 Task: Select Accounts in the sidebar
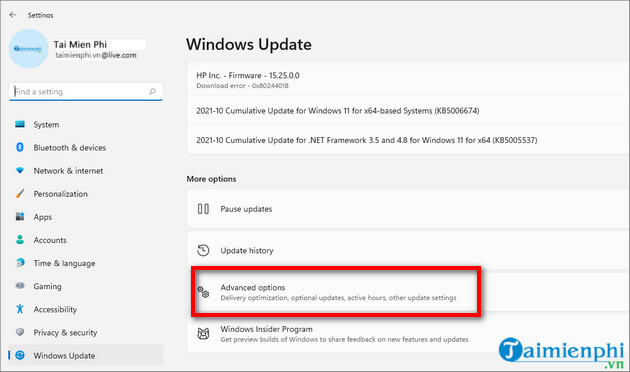click(86, 240)
